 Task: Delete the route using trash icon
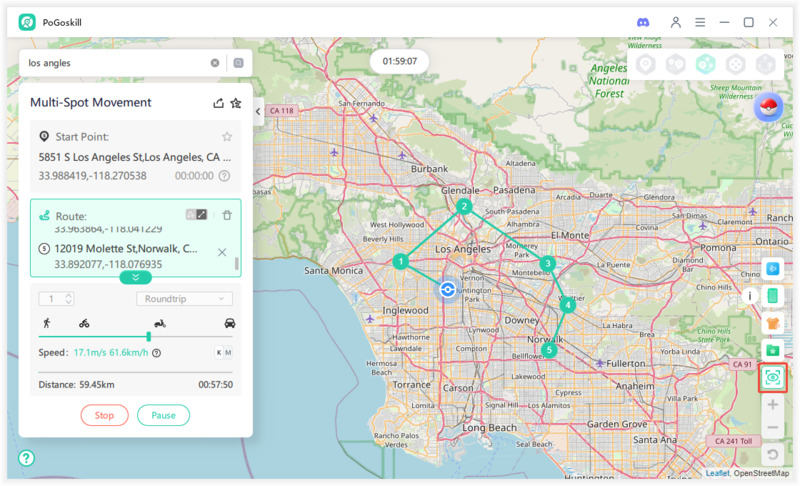(x=227, y=215)
